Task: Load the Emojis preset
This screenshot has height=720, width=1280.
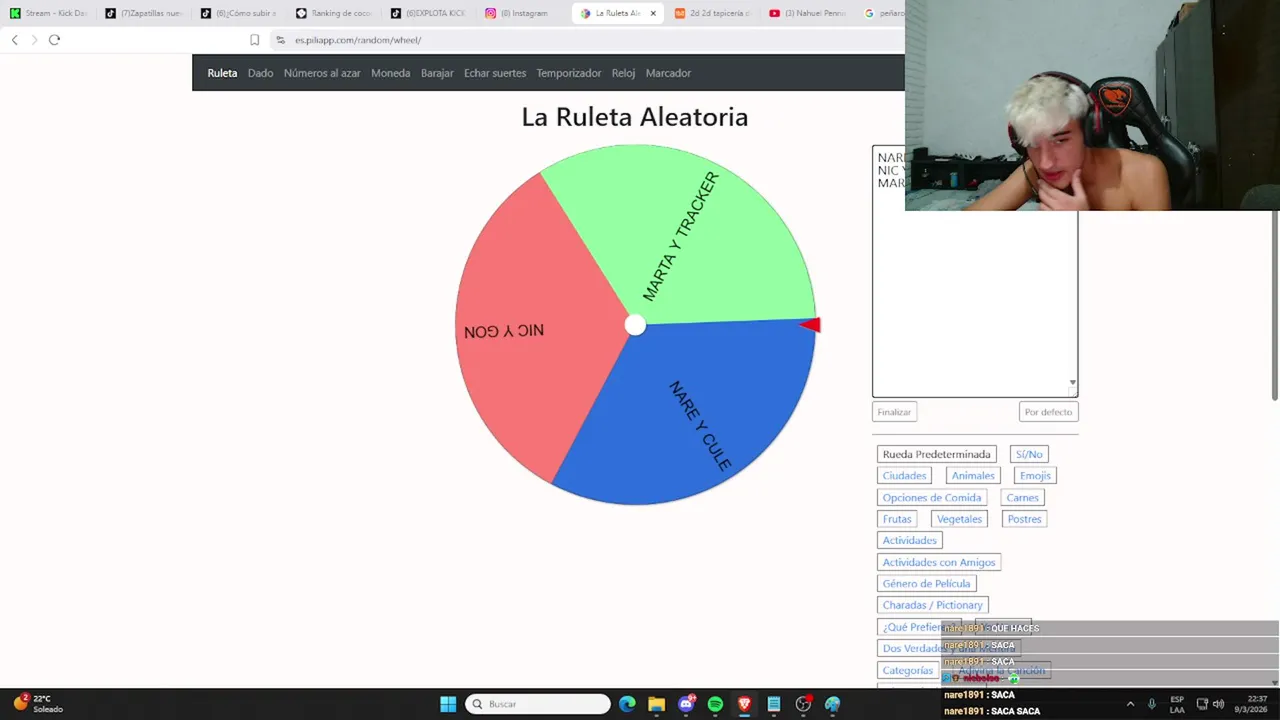Action: [1035, 476]
